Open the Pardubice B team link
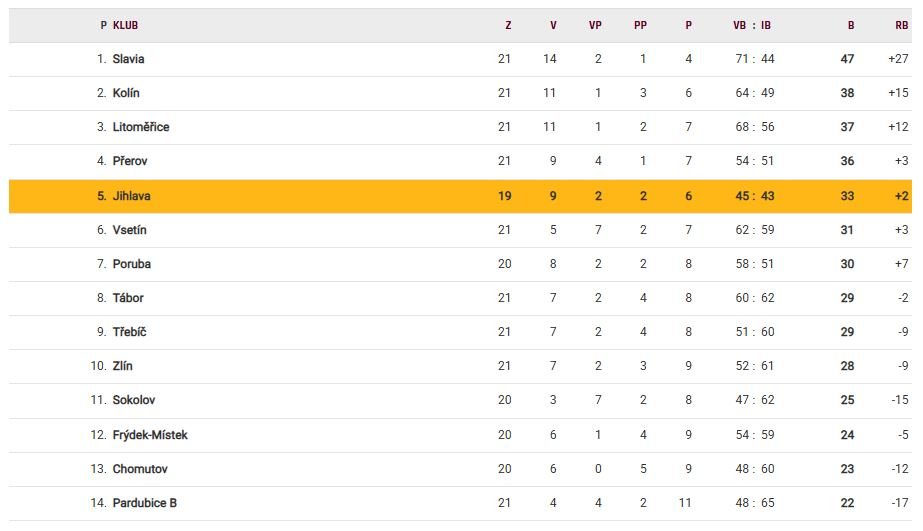The image size is (923, 531). [144, 503]
